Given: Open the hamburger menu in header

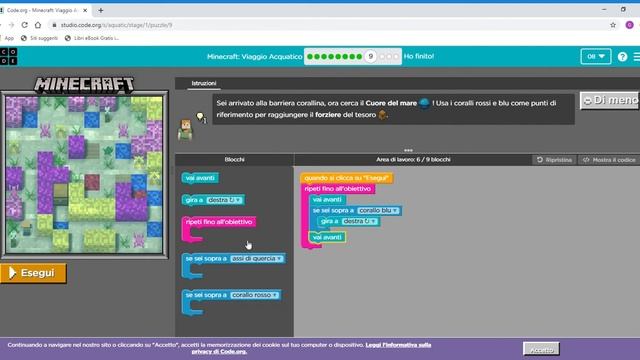Looking at the screenshot, I should coord(636,57).
